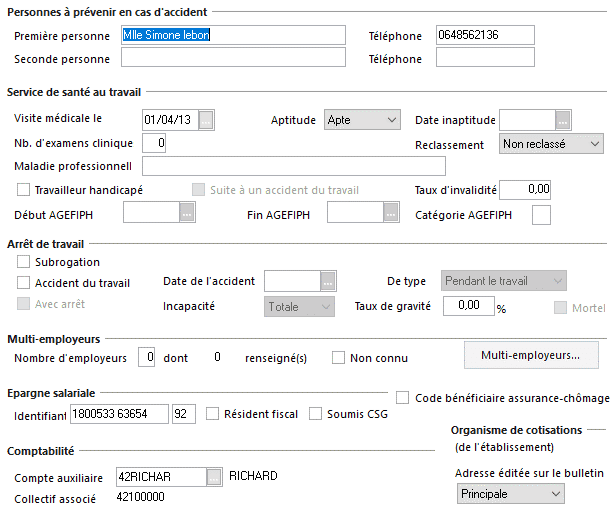Open the Reclassement dropdown
The image size is (615, 509).
click(x=551, y=144)
